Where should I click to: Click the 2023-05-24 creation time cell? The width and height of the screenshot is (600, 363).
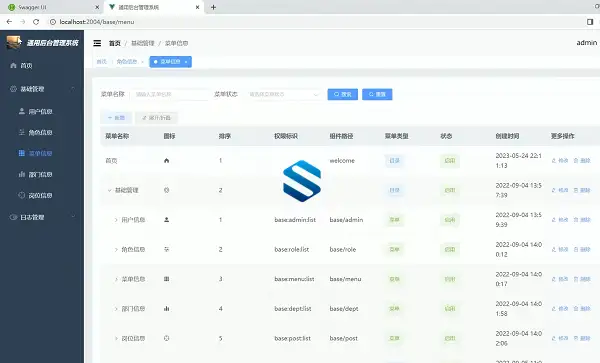point(518,161)
